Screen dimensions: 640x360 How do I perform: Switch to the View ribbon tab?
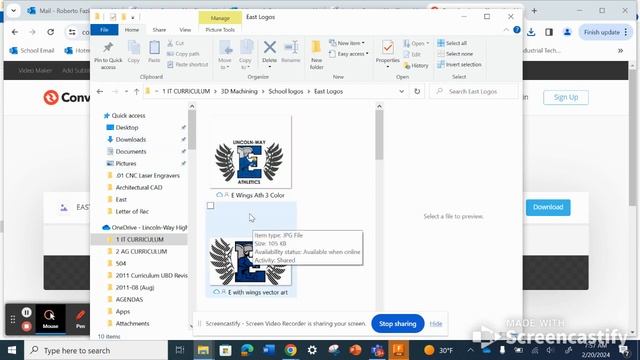[x=185, y=30]
